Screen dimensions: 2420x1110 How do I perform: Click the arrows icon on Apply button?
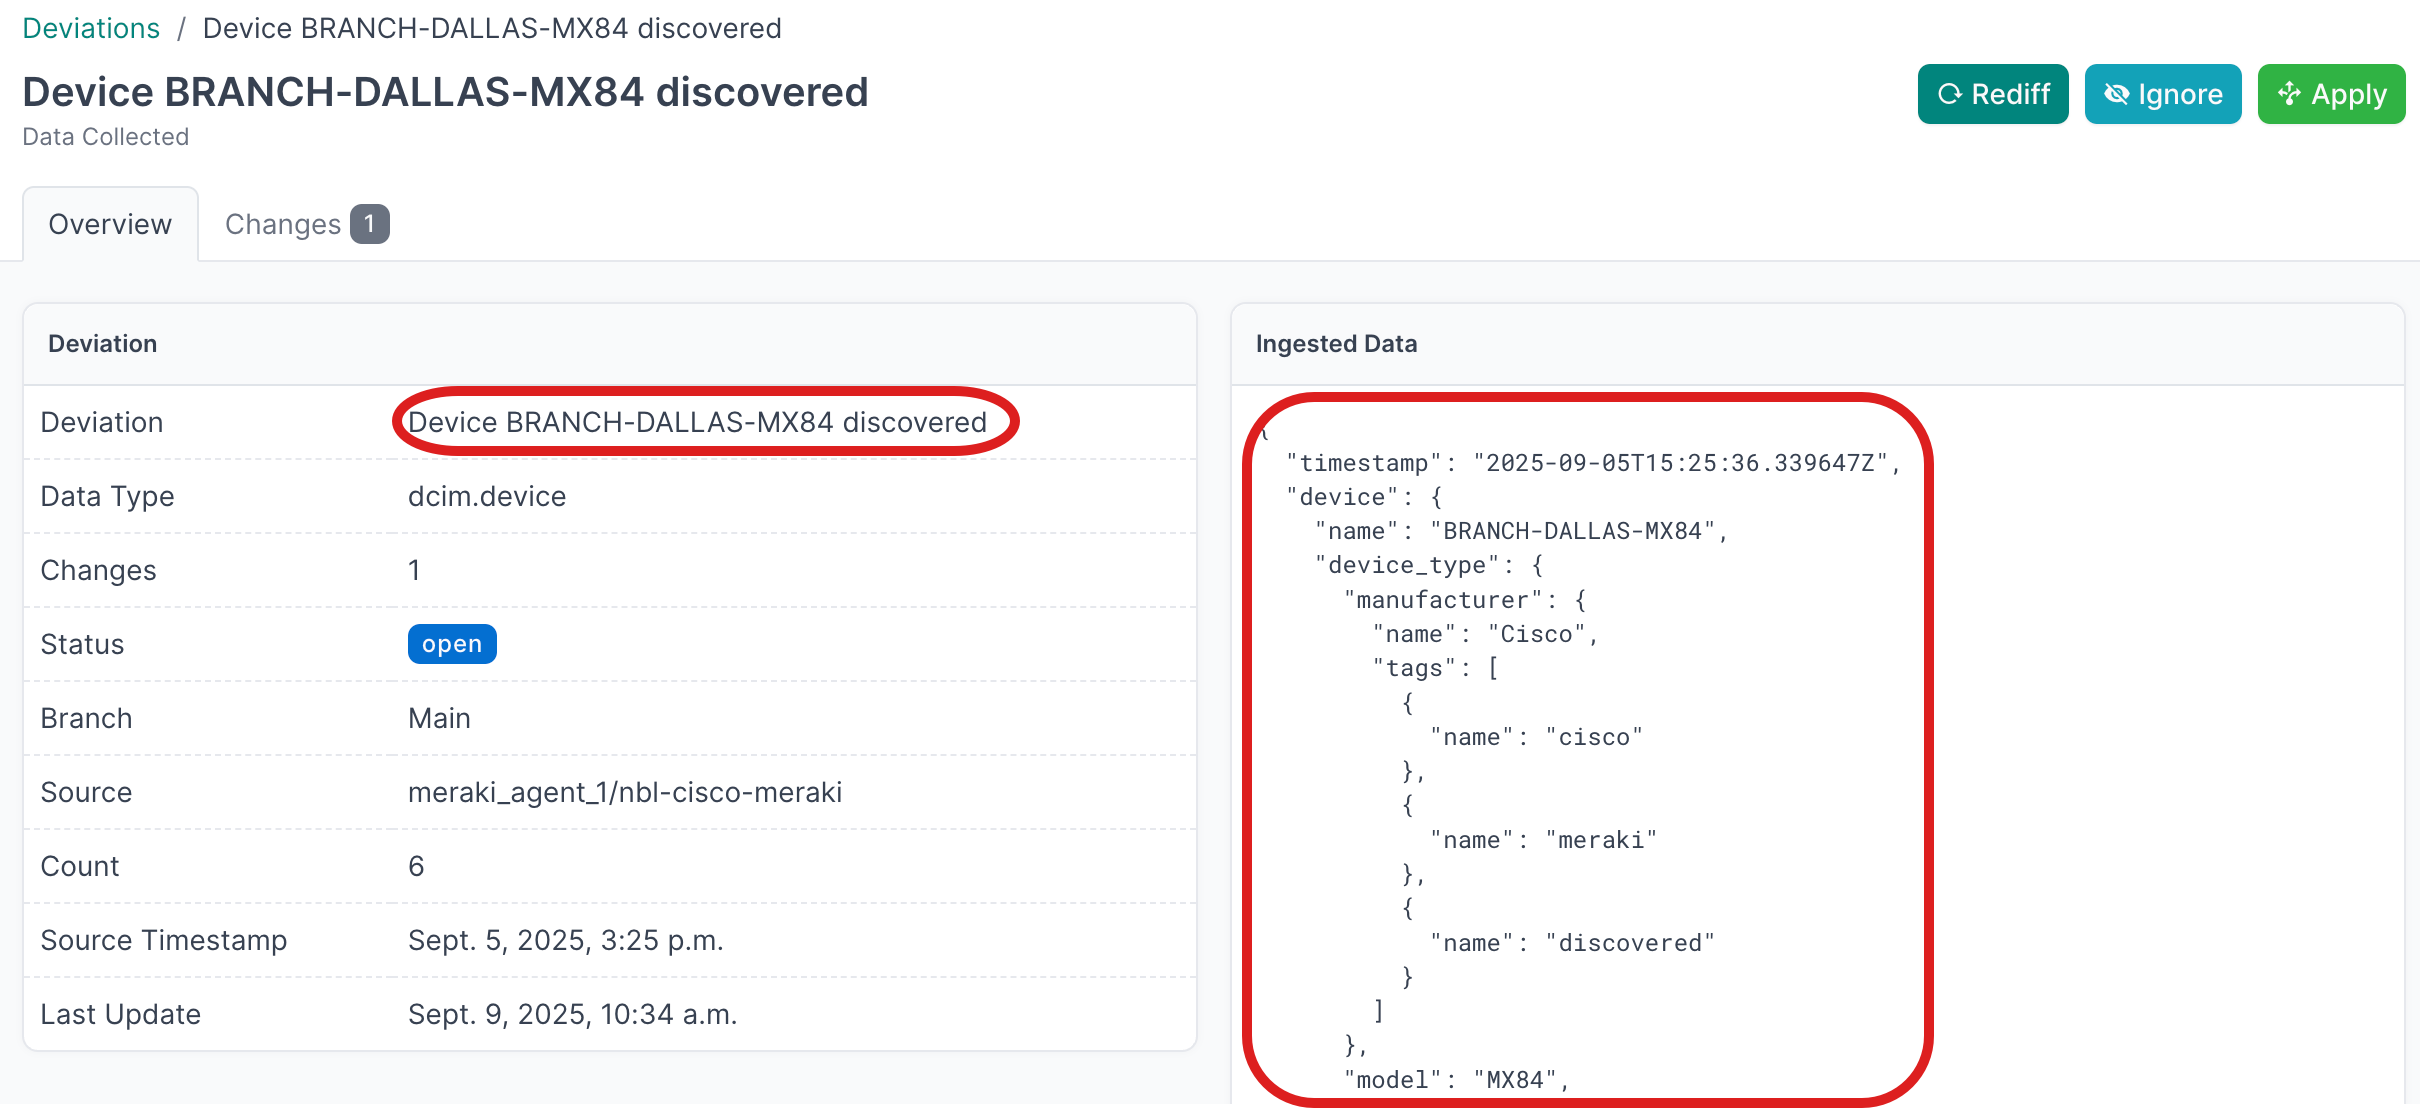[2289, 94]
